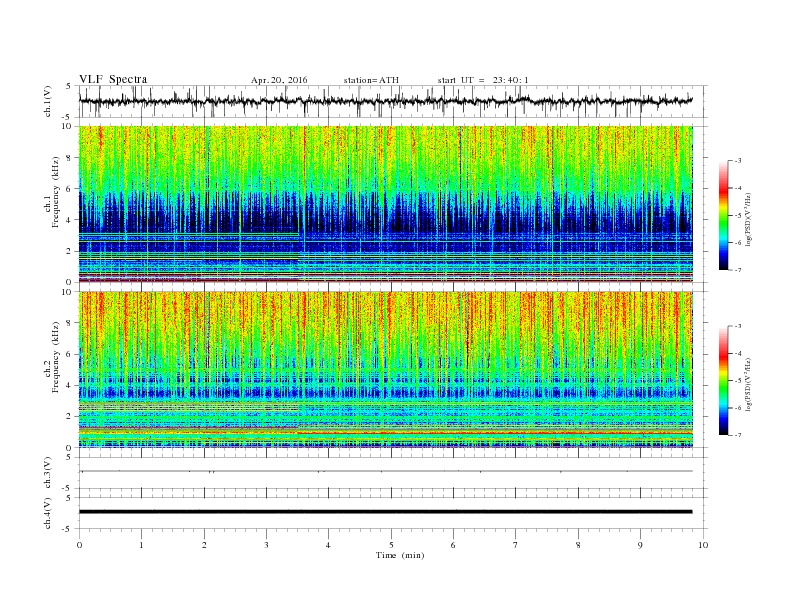Click the "9" tick label on time axis
Viewport: 792px width, 612px height.
pos(640,545)
